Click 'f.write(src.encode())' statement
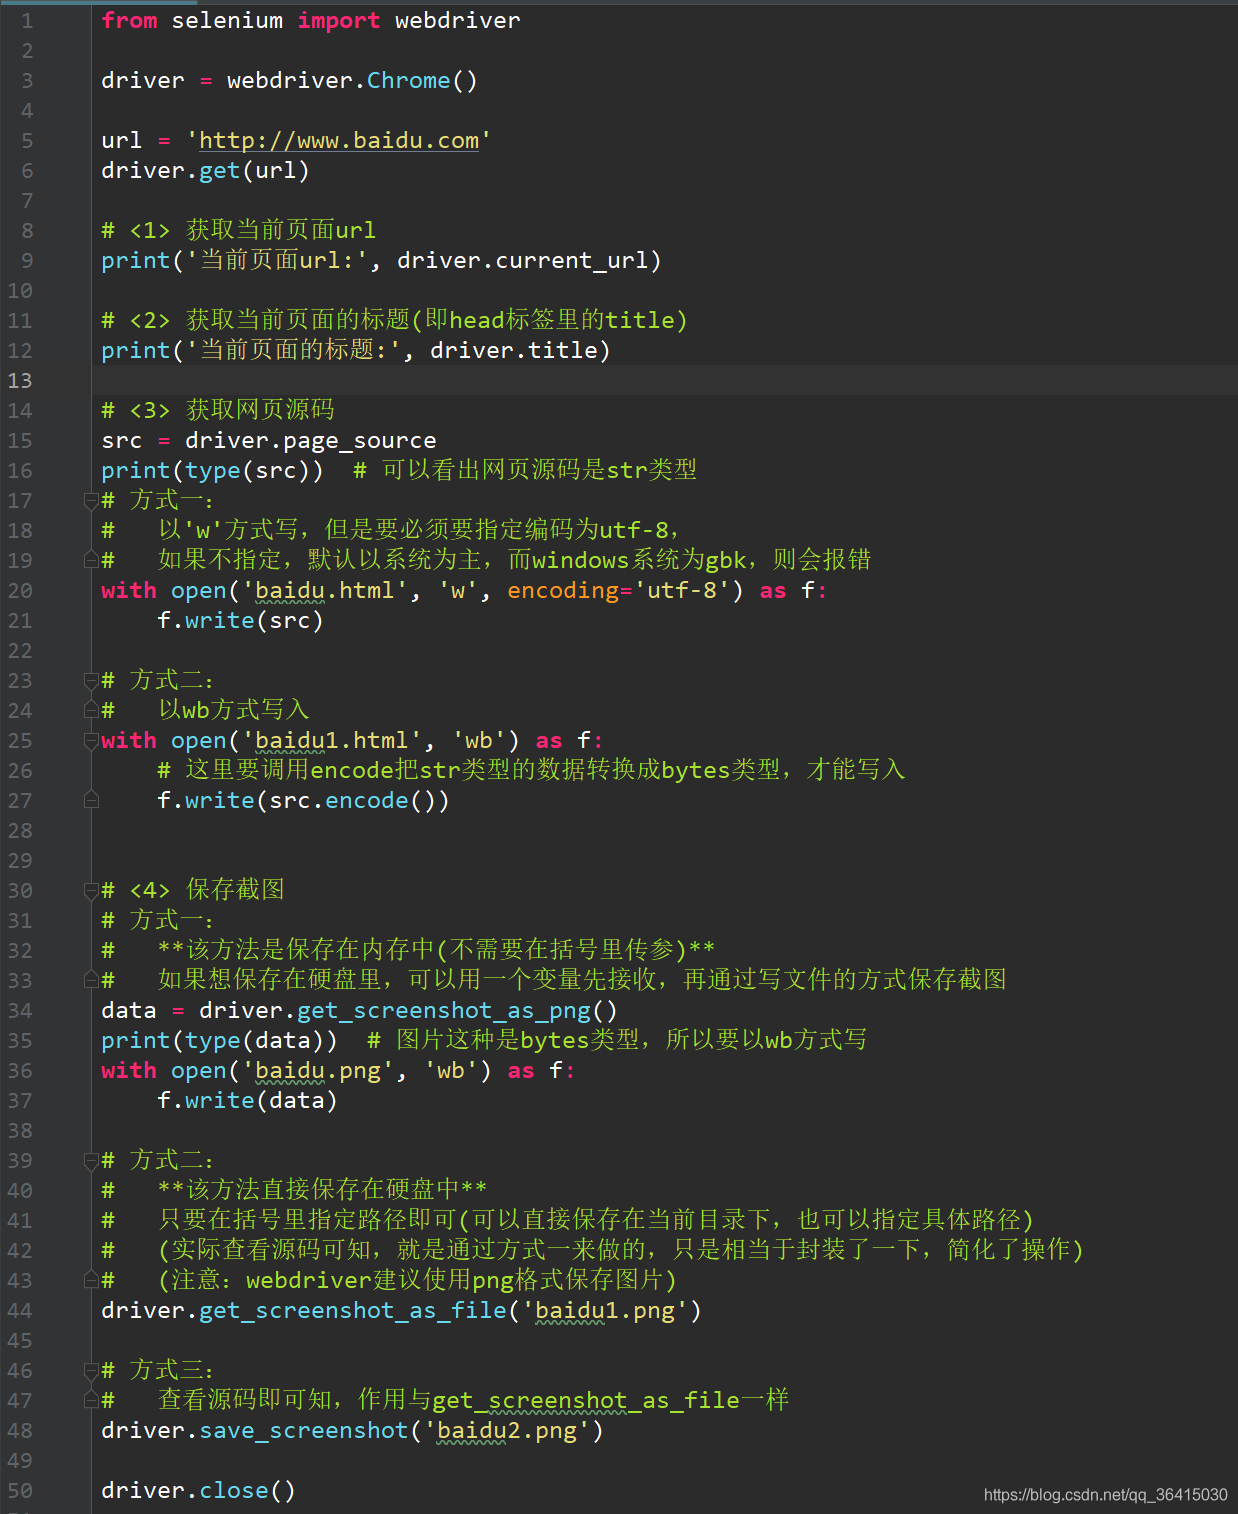The image size is (1238, 1514). pos(303,800)
